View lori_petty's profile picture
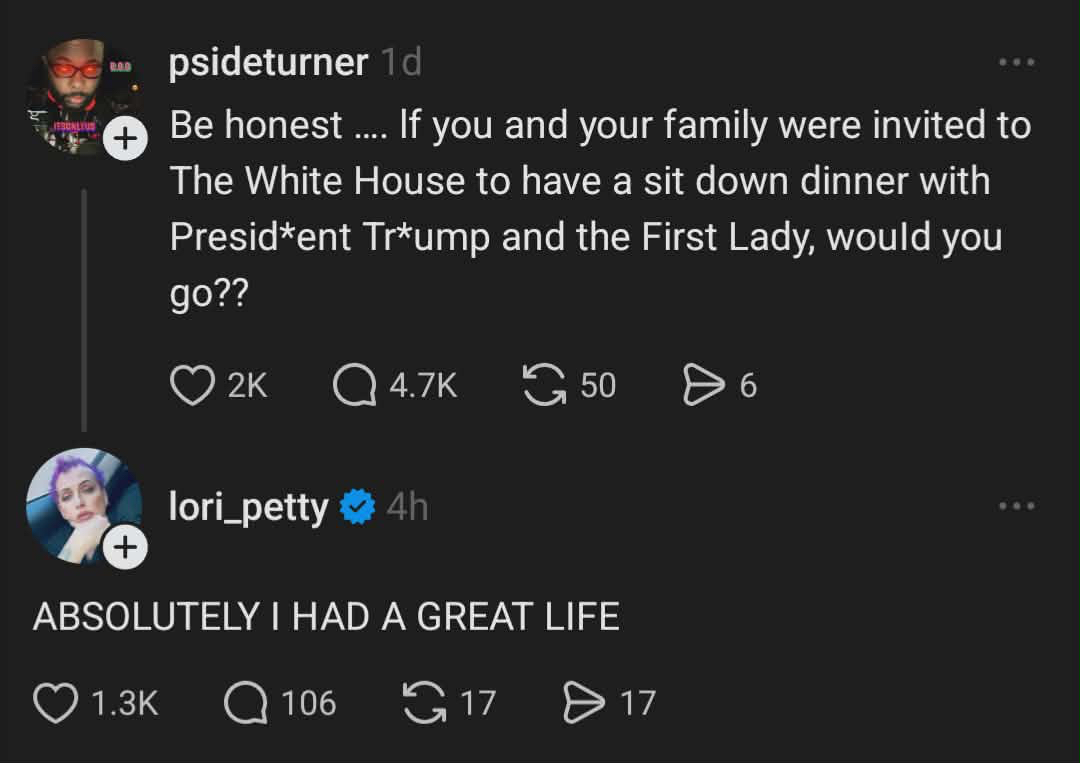Image resolution: width=1080 pixels, height=763 pixels. click(80, 500)
